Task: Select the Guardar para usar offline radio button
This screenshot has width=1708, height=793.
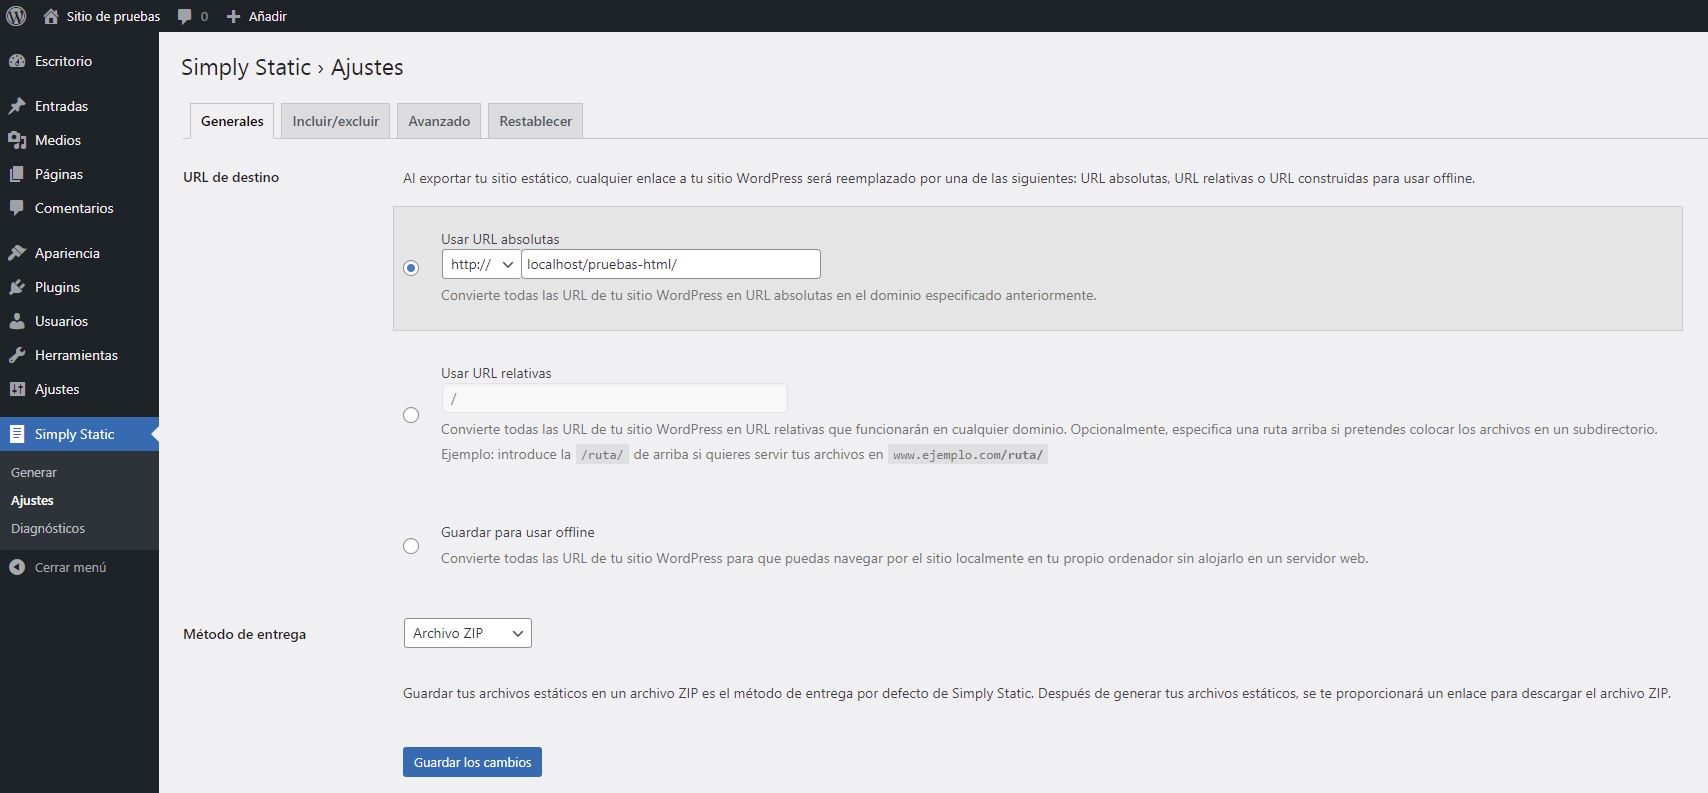Action: 411,546
